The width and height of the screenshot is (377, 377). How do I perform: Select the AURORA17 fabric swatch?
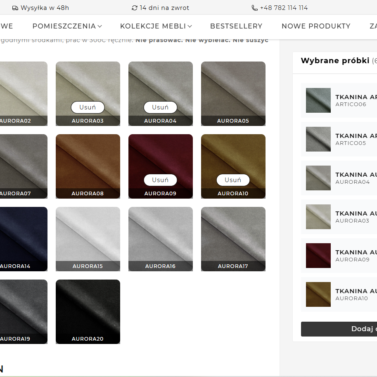coord(233,239)
